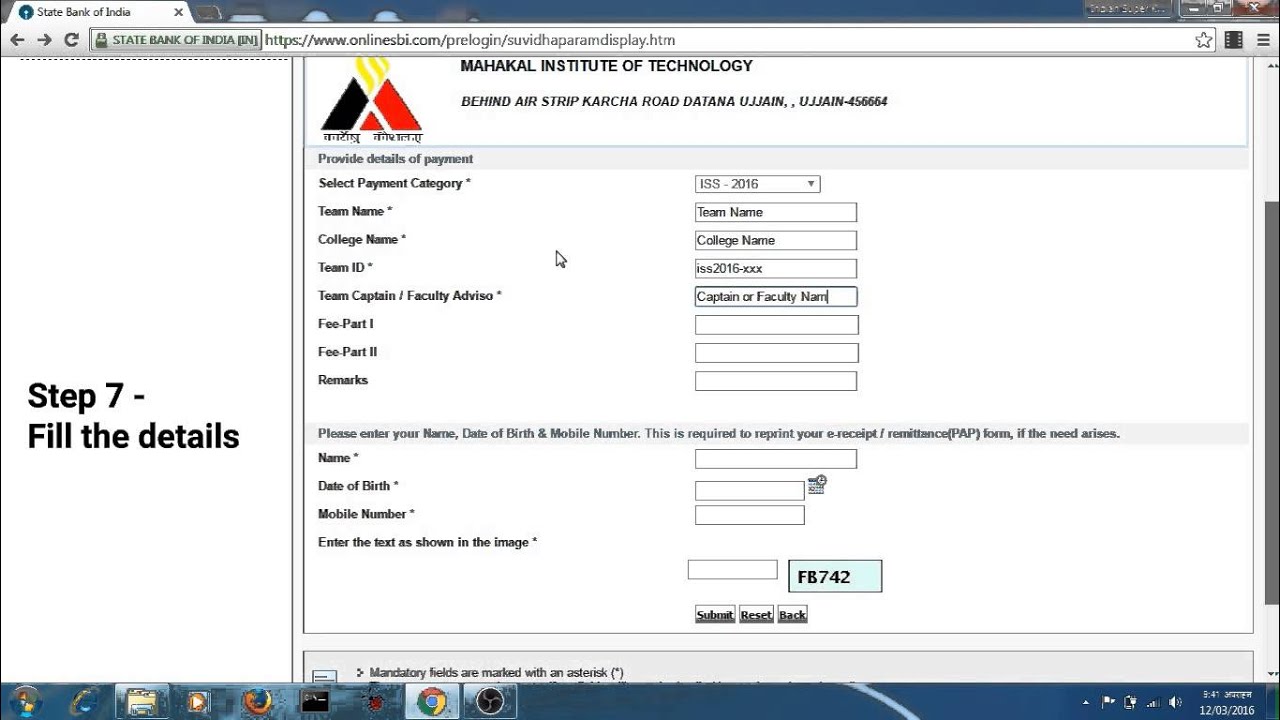
Task: Click the Fee-Part I field
Action: (x=777, y=324)
